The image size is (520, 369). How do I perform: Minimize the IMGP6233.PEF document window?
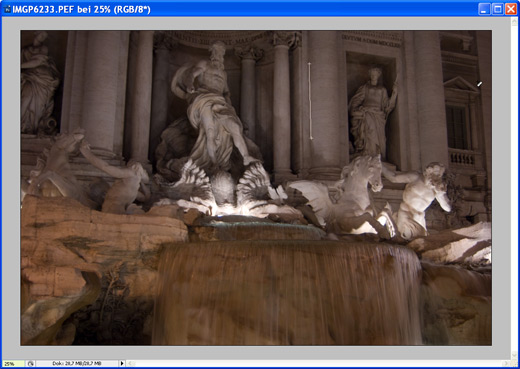484,9
